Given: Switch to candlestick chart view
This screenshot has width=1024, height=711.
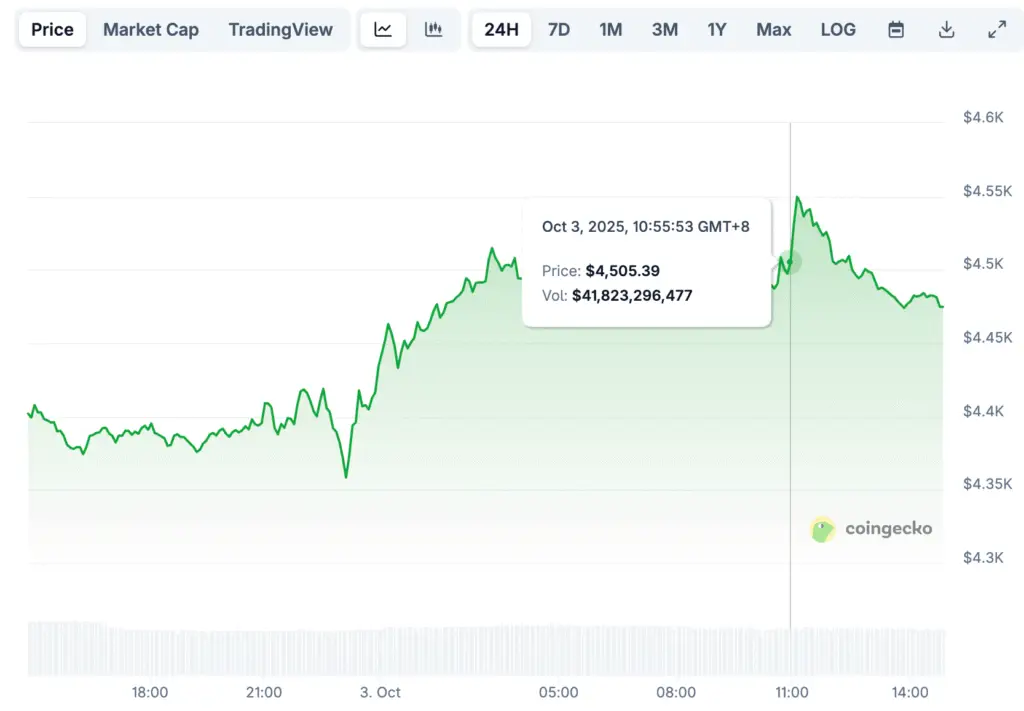Looking at the screenshot, I should click(433, 30).
